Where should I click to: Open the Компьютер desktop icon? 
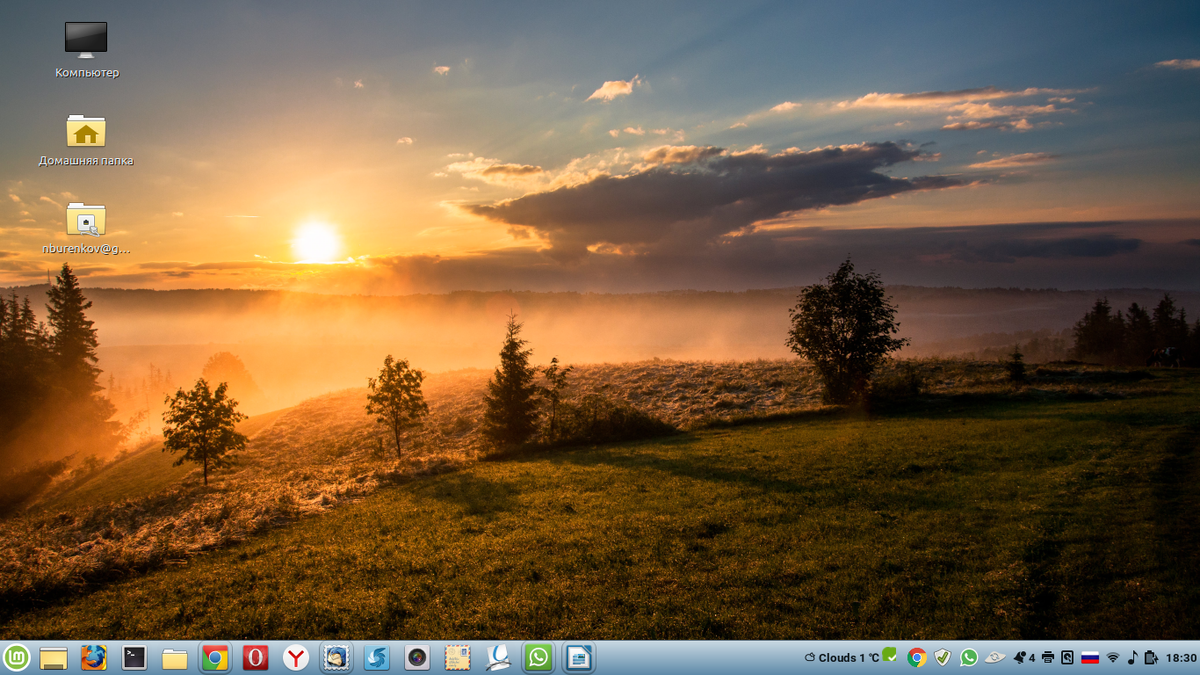(86, 50)
